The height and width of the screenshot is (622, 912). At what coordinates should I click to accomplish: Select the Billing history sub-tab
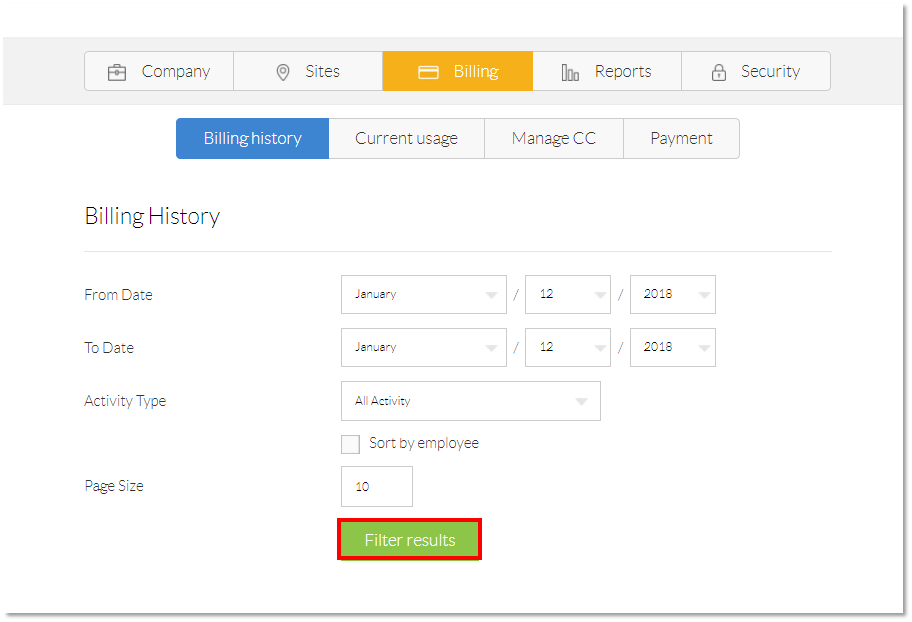click(x=252, y=138)
